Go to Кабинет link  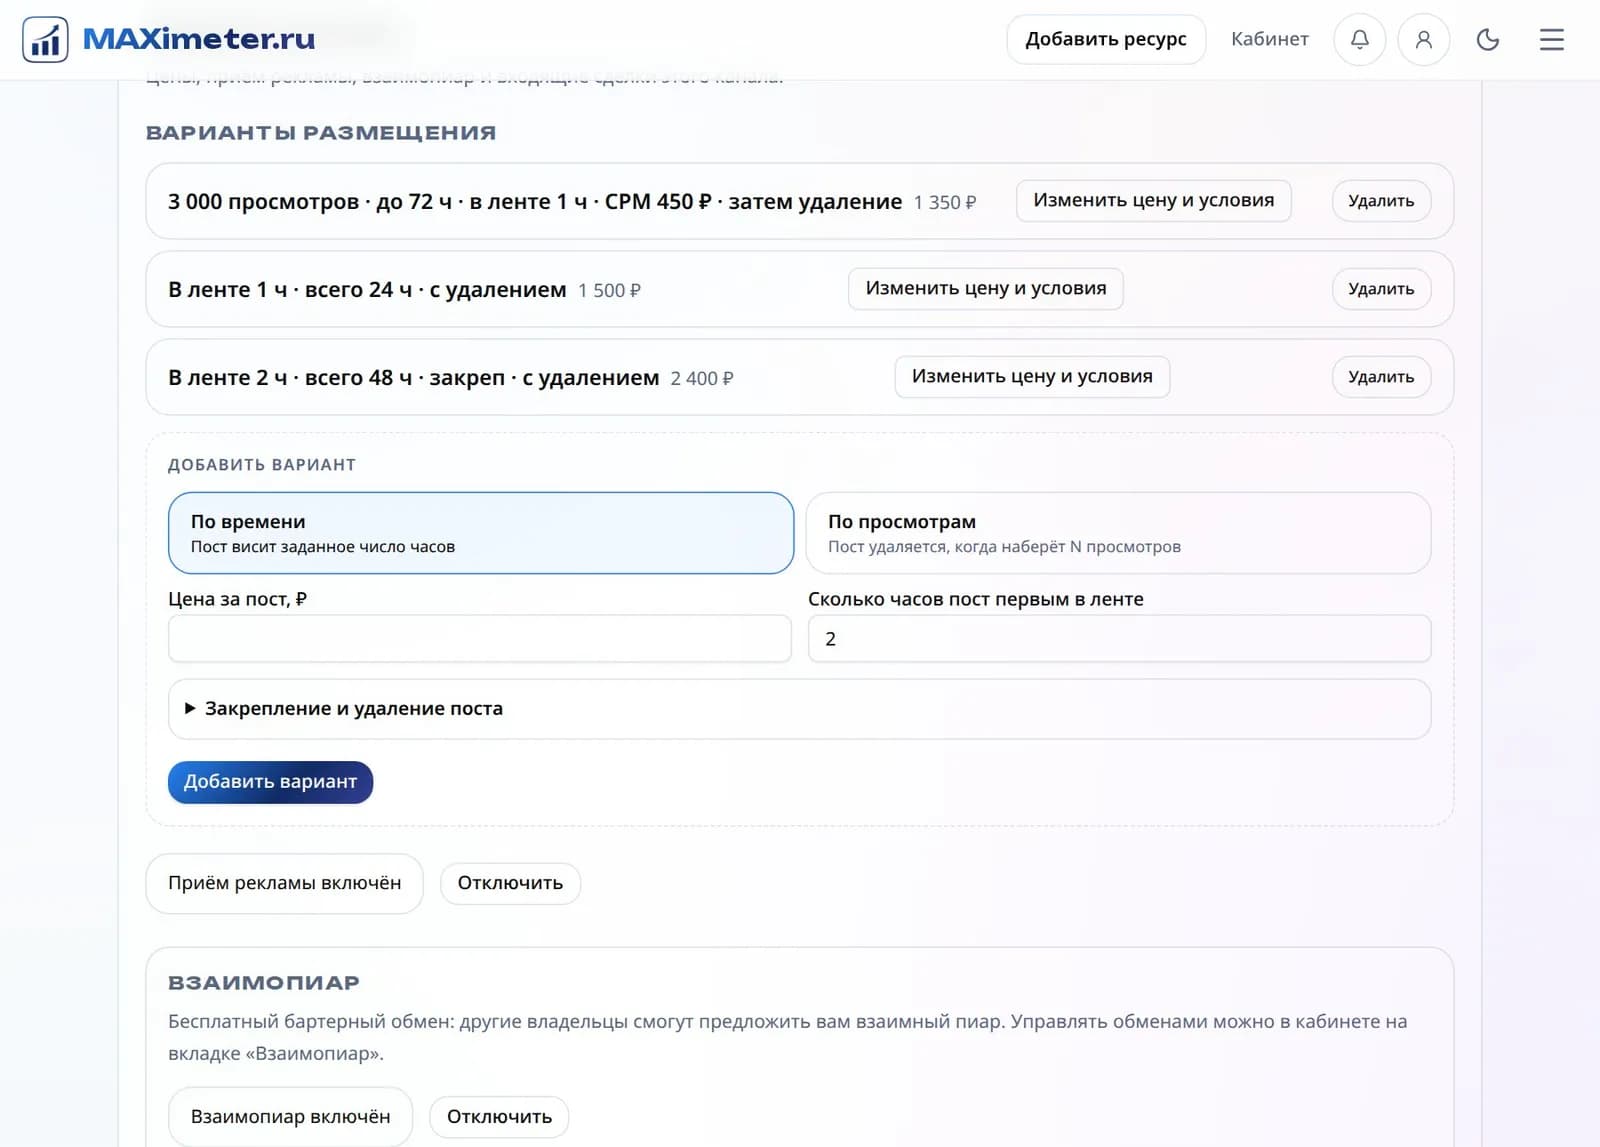tap(1270, 39)
